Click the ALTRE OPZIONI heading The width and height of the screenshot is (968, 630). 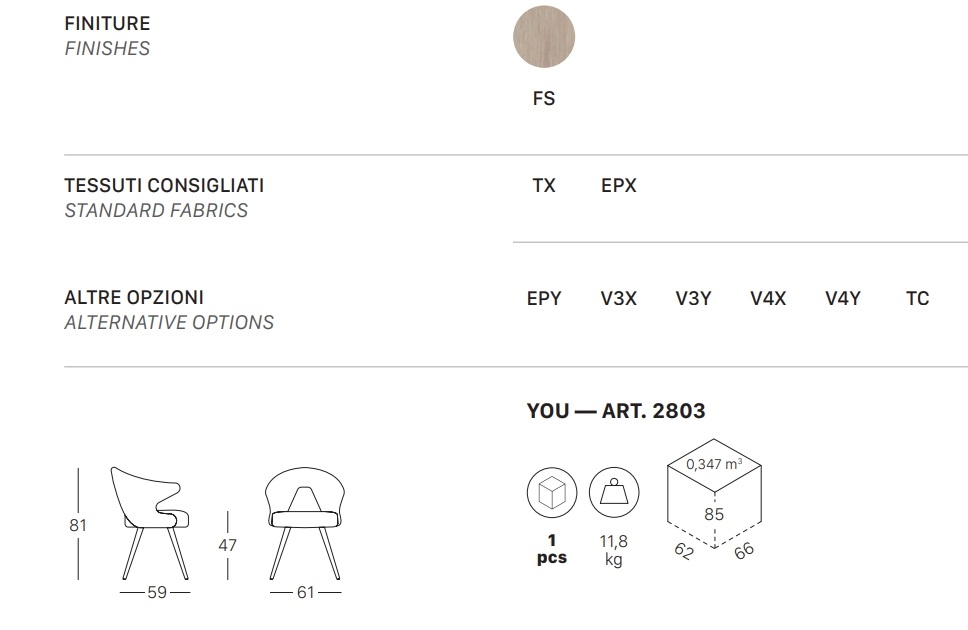[x=134, y=297]
